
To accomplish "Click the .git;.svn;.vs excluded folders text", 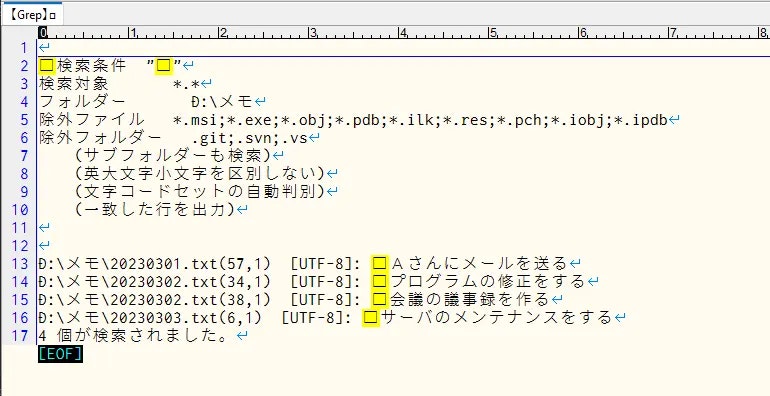I will coord(250,138).
